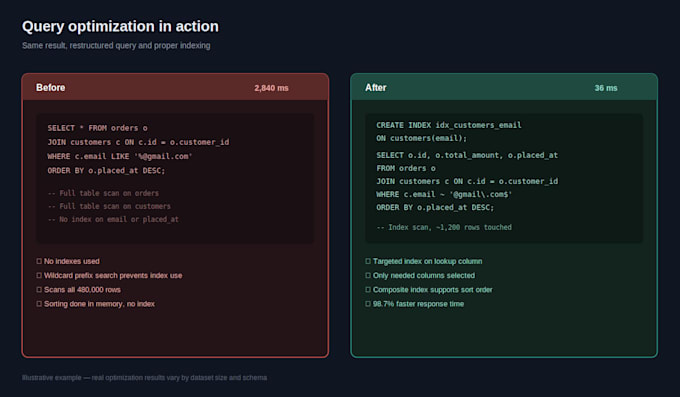Screen dimensions: 680x397
Task: Click the 'SELECT * FROM orders o' code line
Action: pyautogui.click(x=98, y=128)
